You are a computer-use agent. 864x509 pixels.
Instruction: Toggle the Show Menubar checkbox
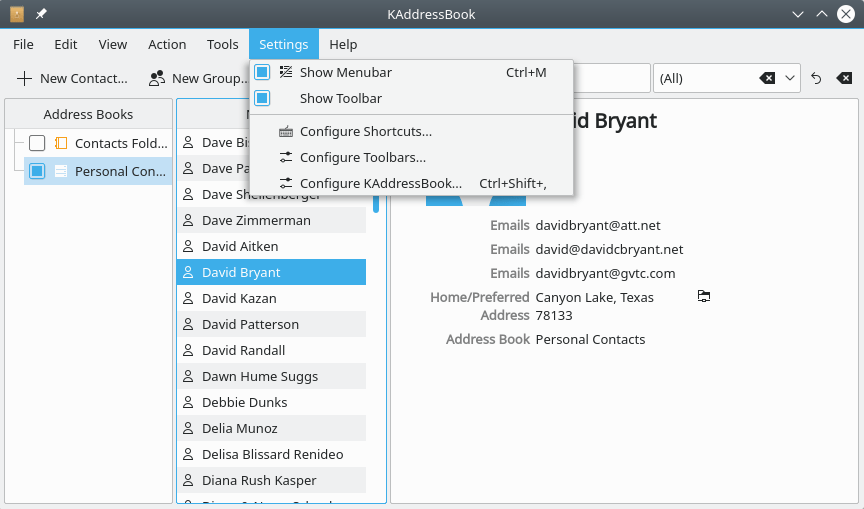click(x=262, y=72)
